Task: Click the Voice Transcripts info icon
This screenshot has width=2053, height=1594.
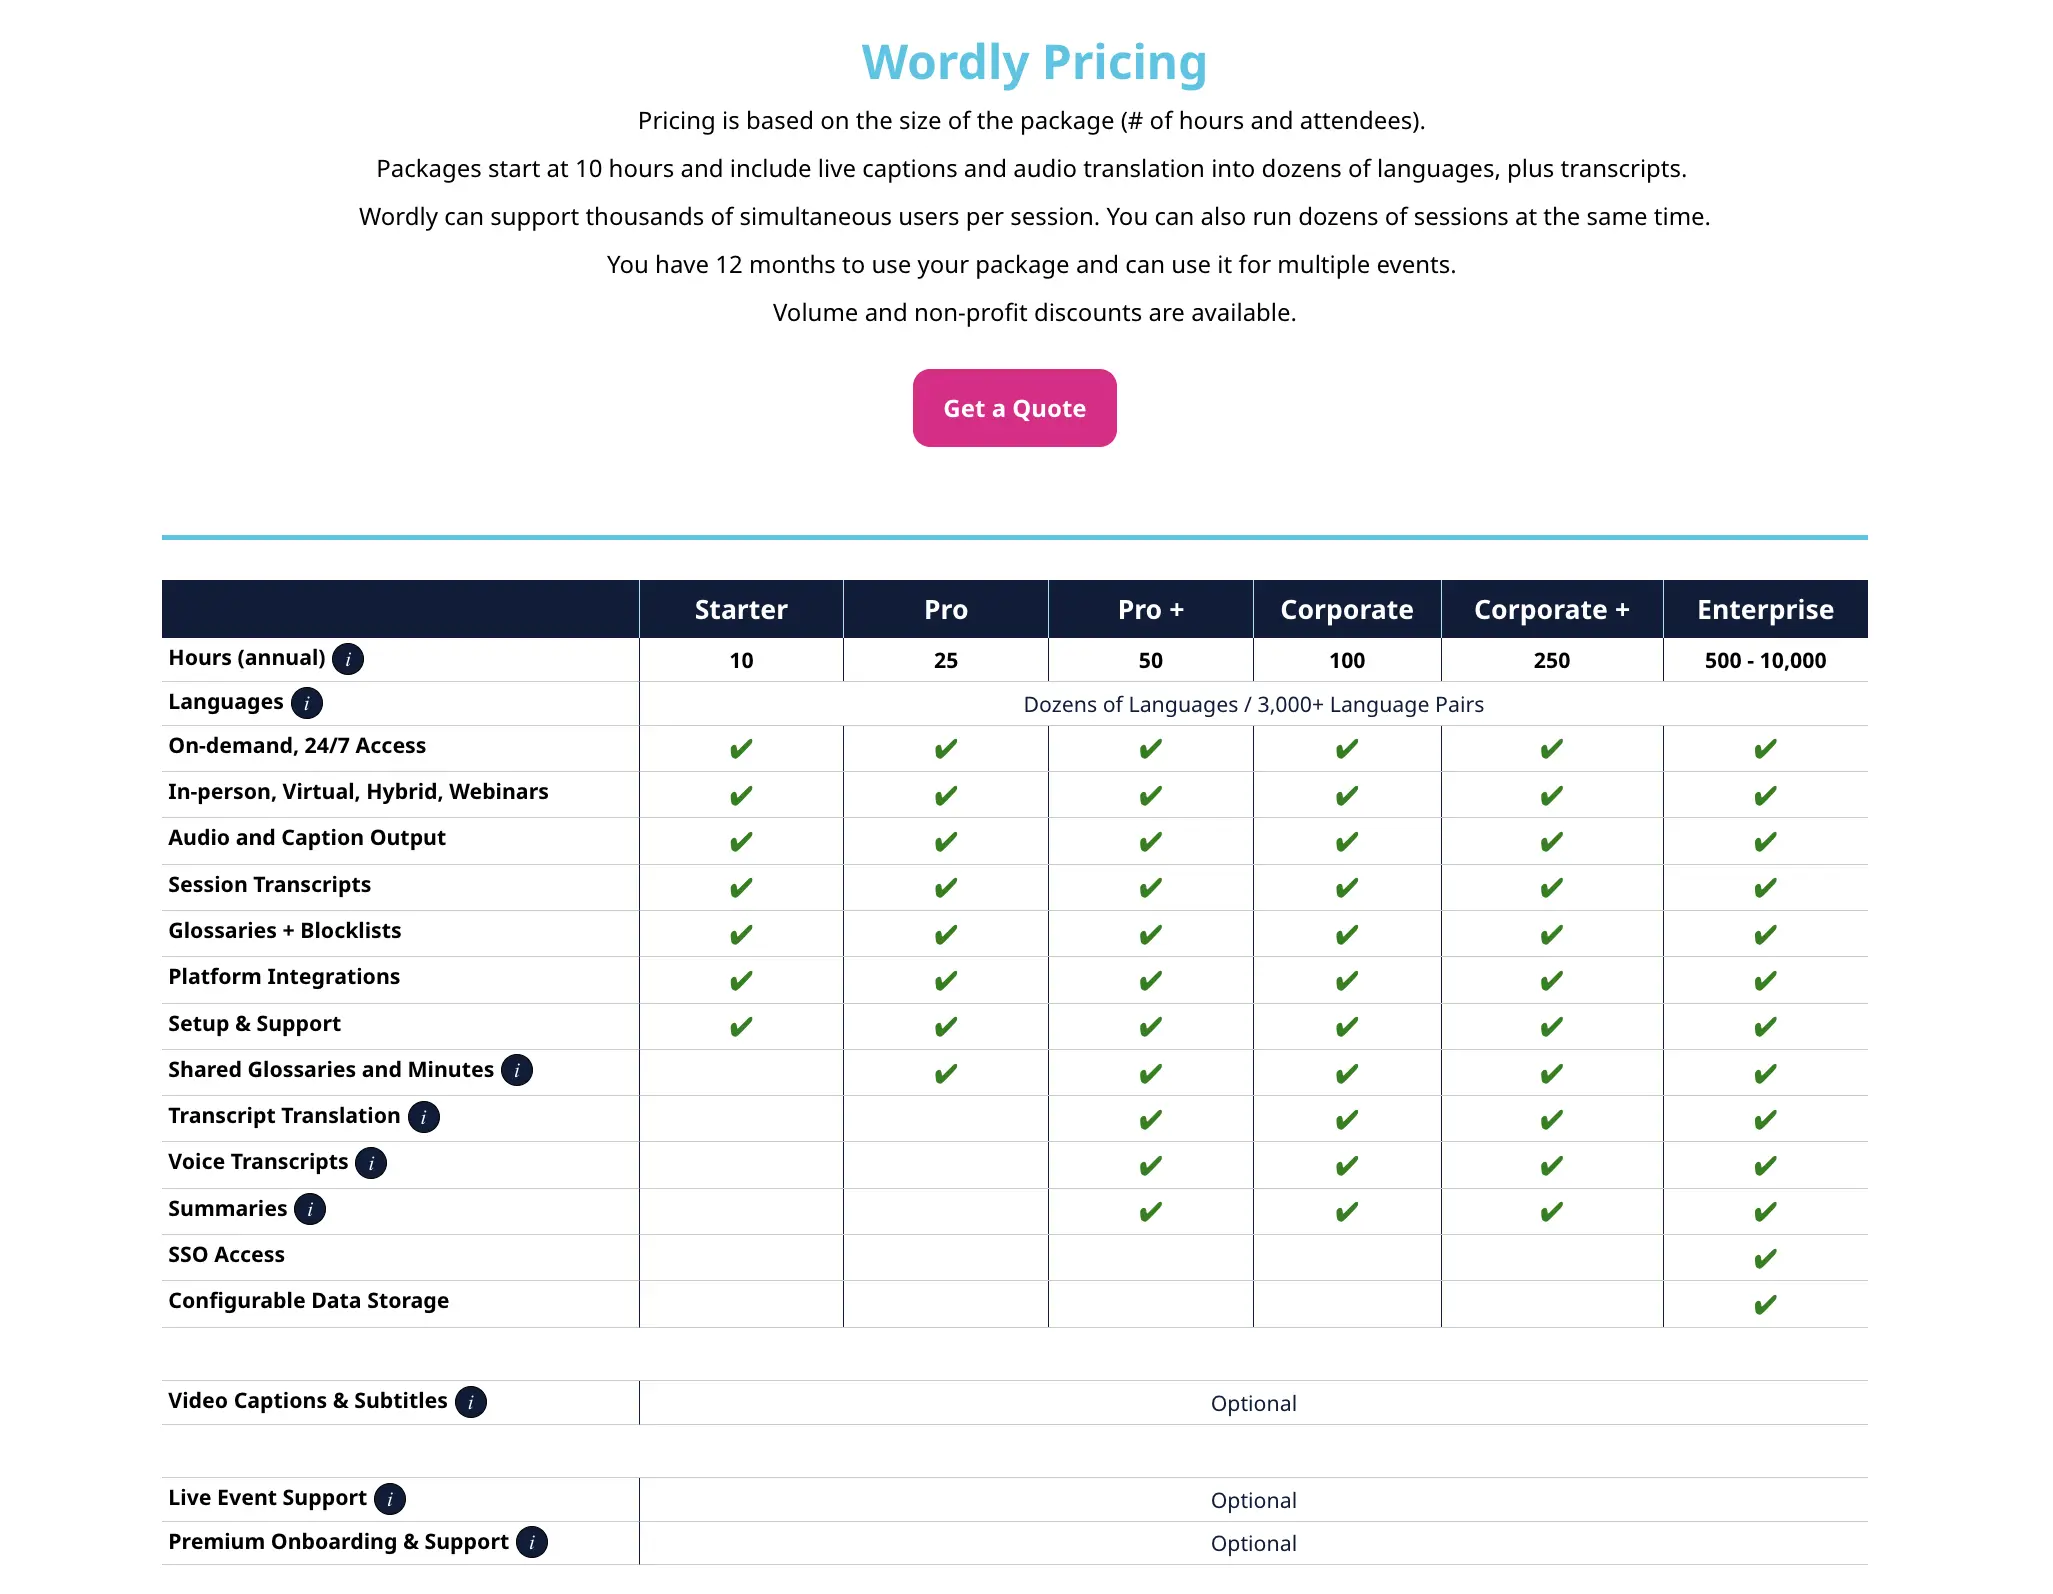Action: [370, 1163]
